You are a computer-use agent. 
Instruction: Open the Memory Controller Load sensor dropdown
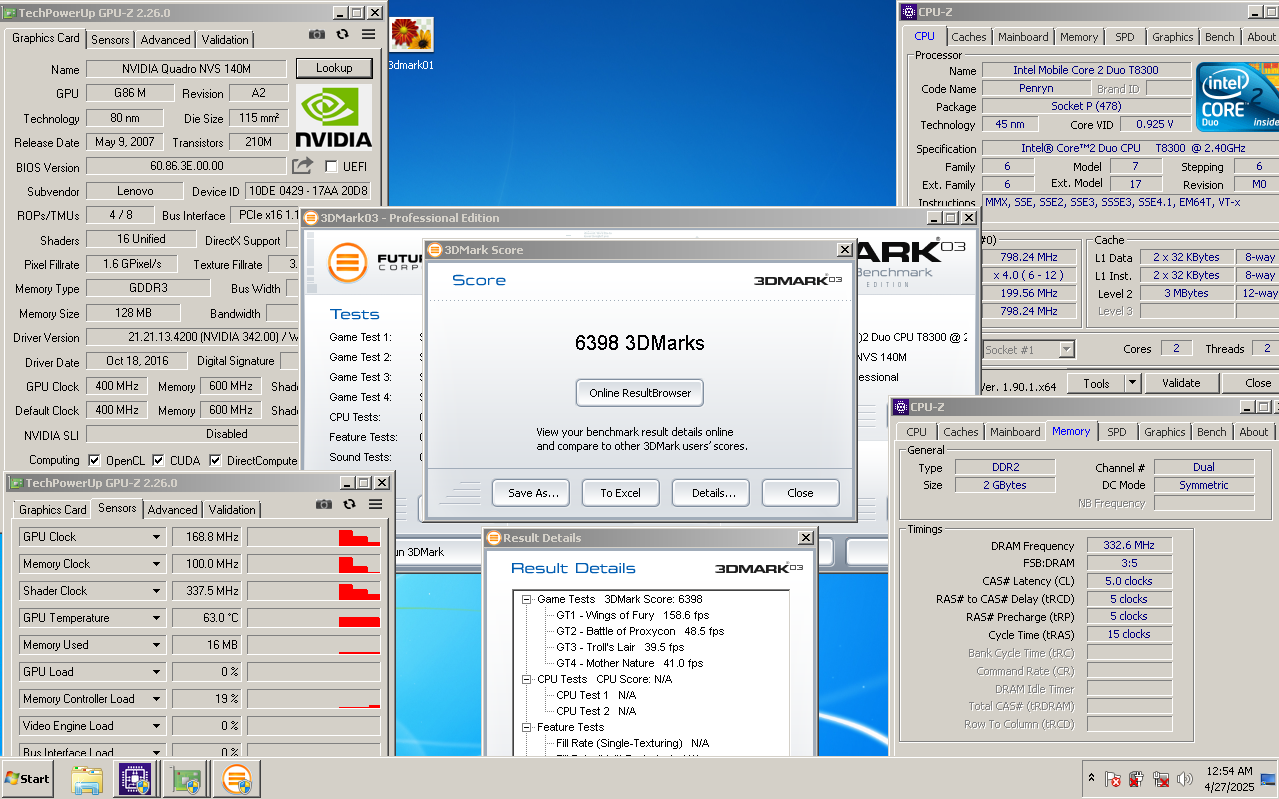pos(156,699)
